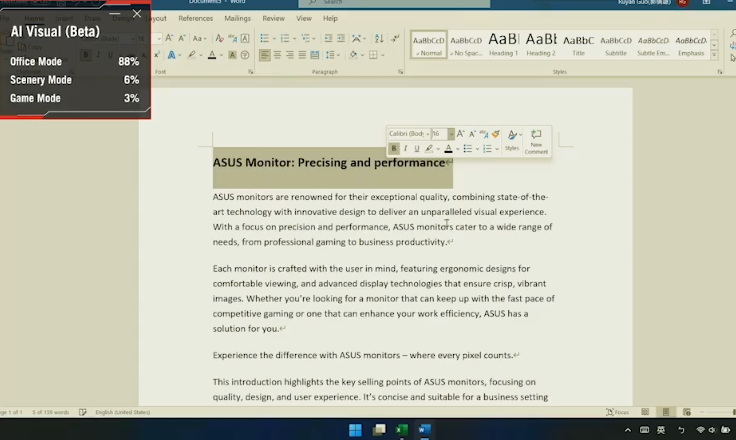Screen dimensions: 736x440
Task: Open Borders dropdown arrow in ribbon
Action: tap(383, 55)
